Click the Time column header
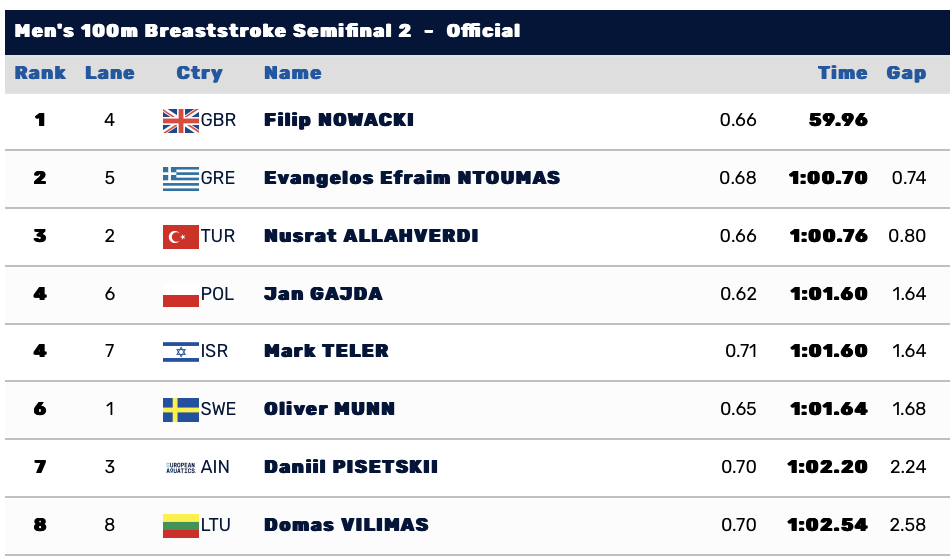 click(x=842, y=73)
